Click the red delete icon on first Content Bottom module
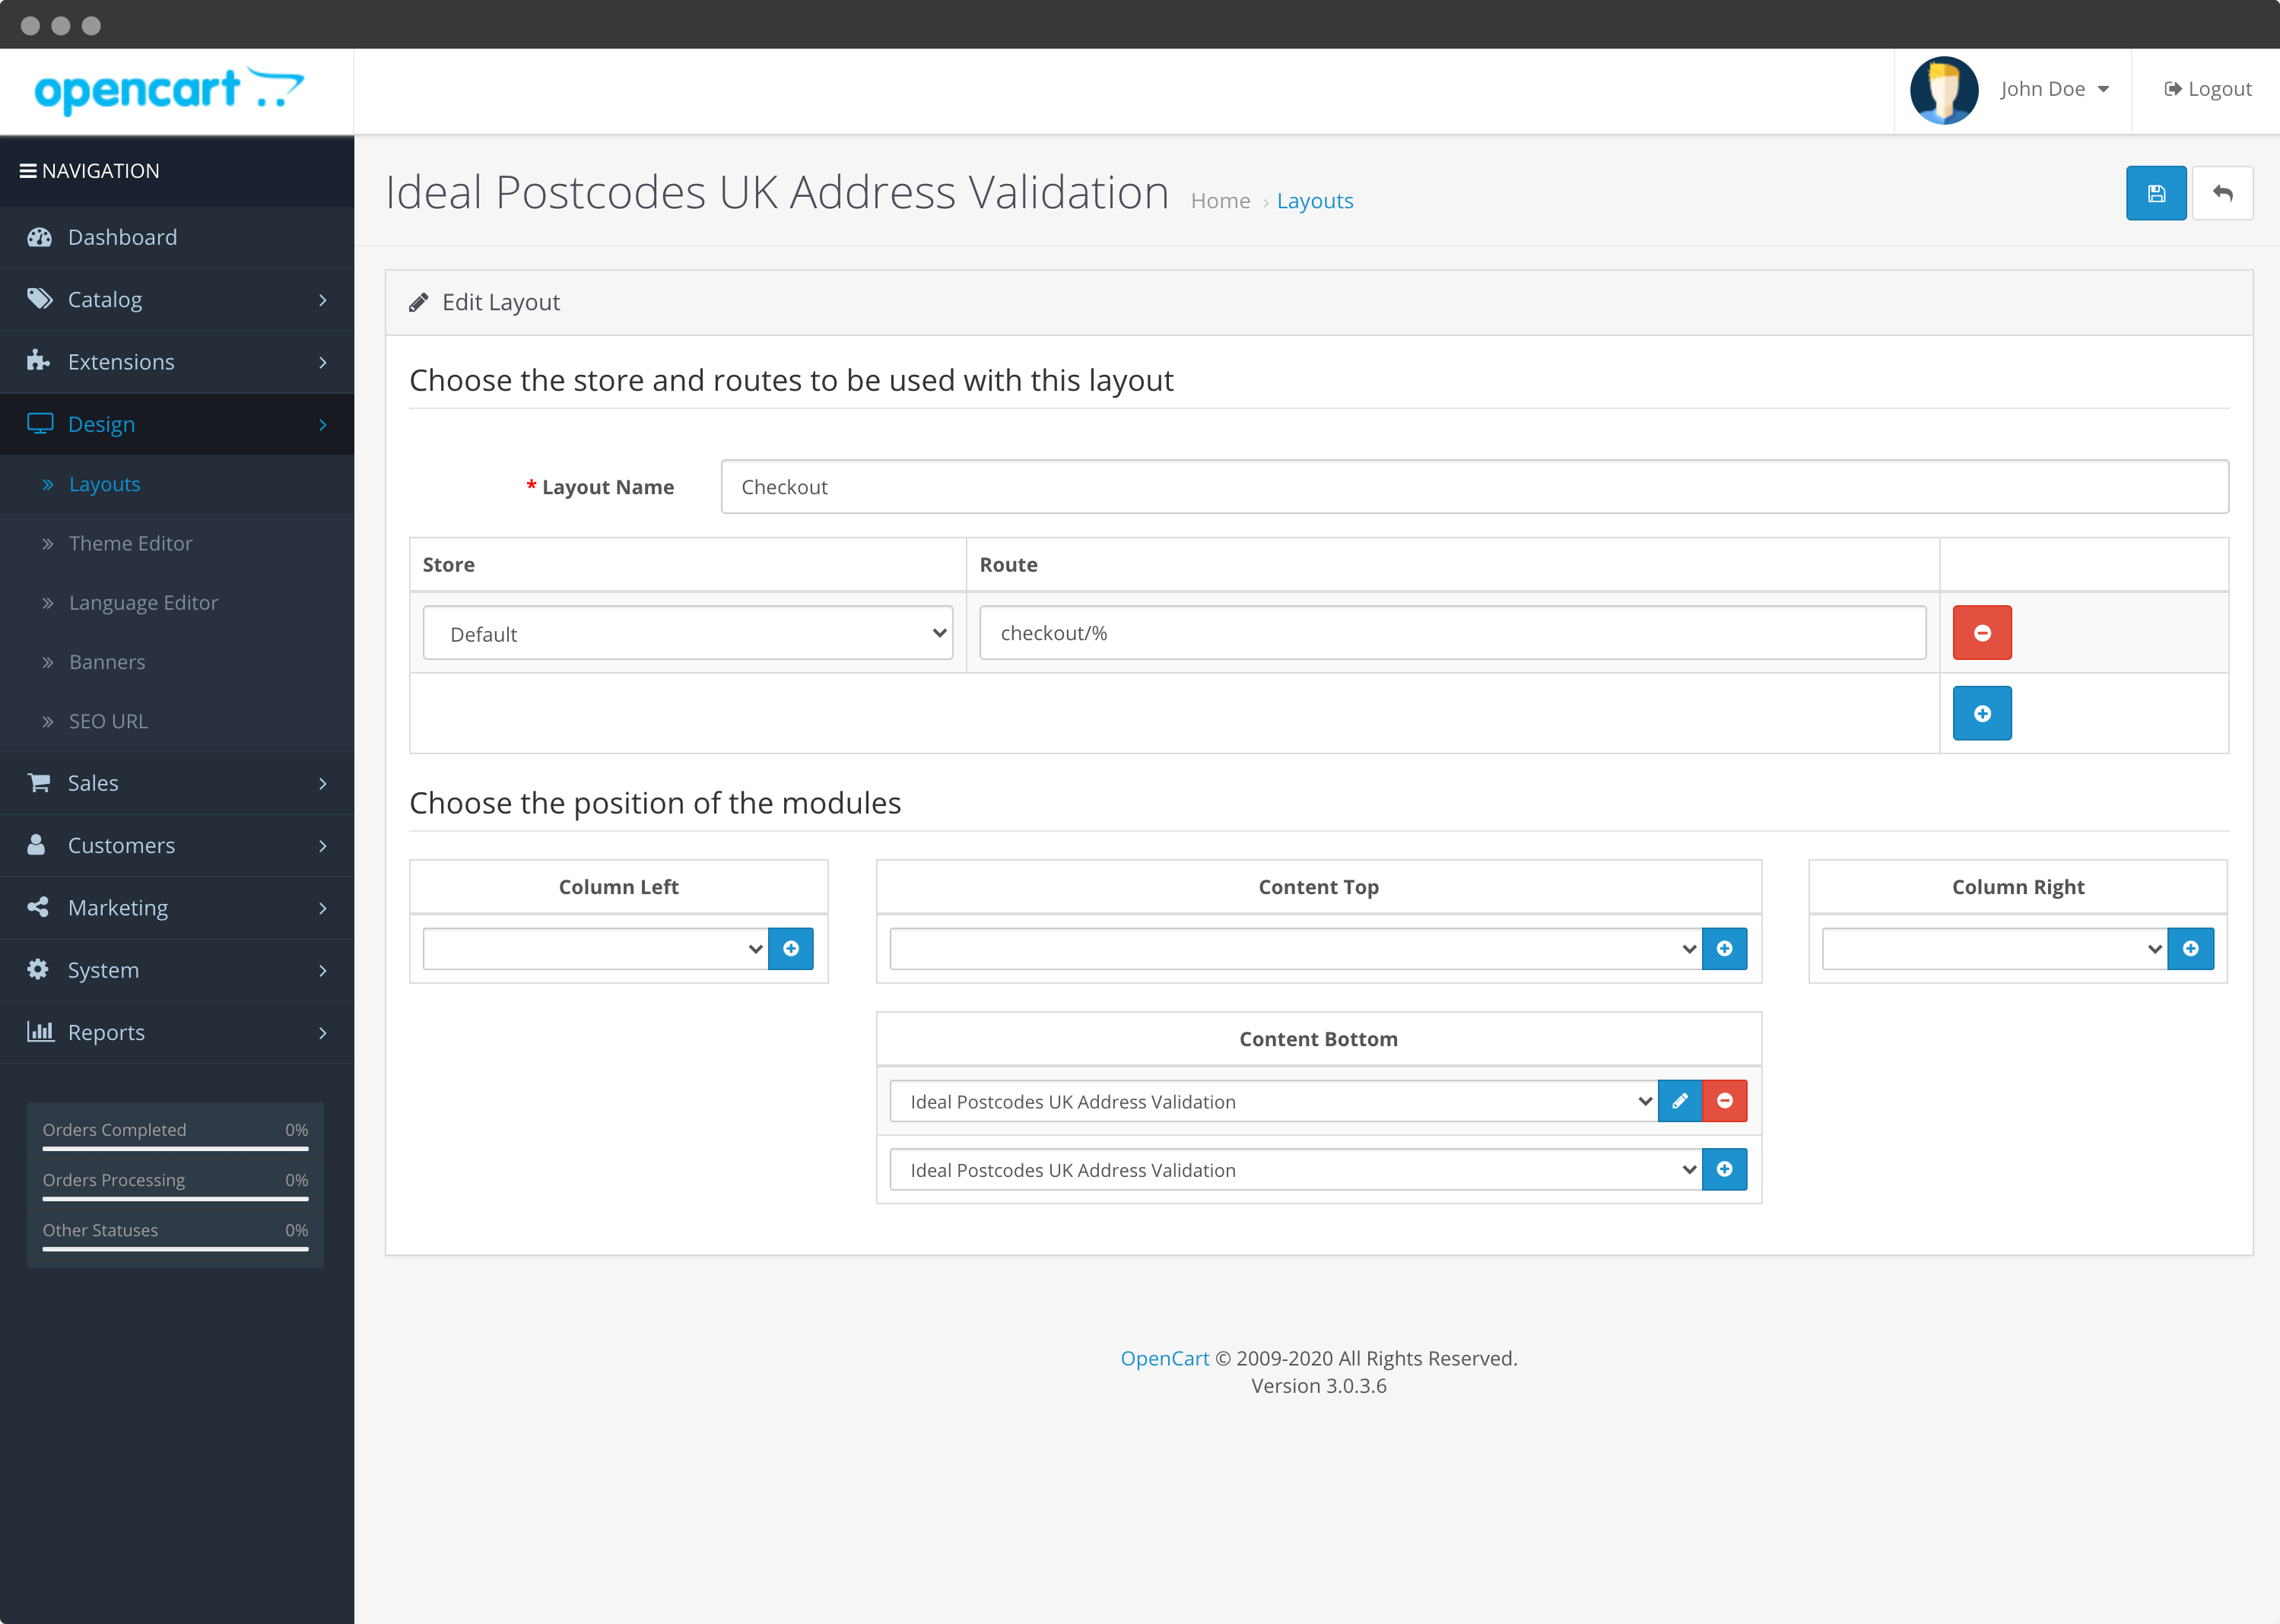2280x1624 pixels. [1725, 1102]
